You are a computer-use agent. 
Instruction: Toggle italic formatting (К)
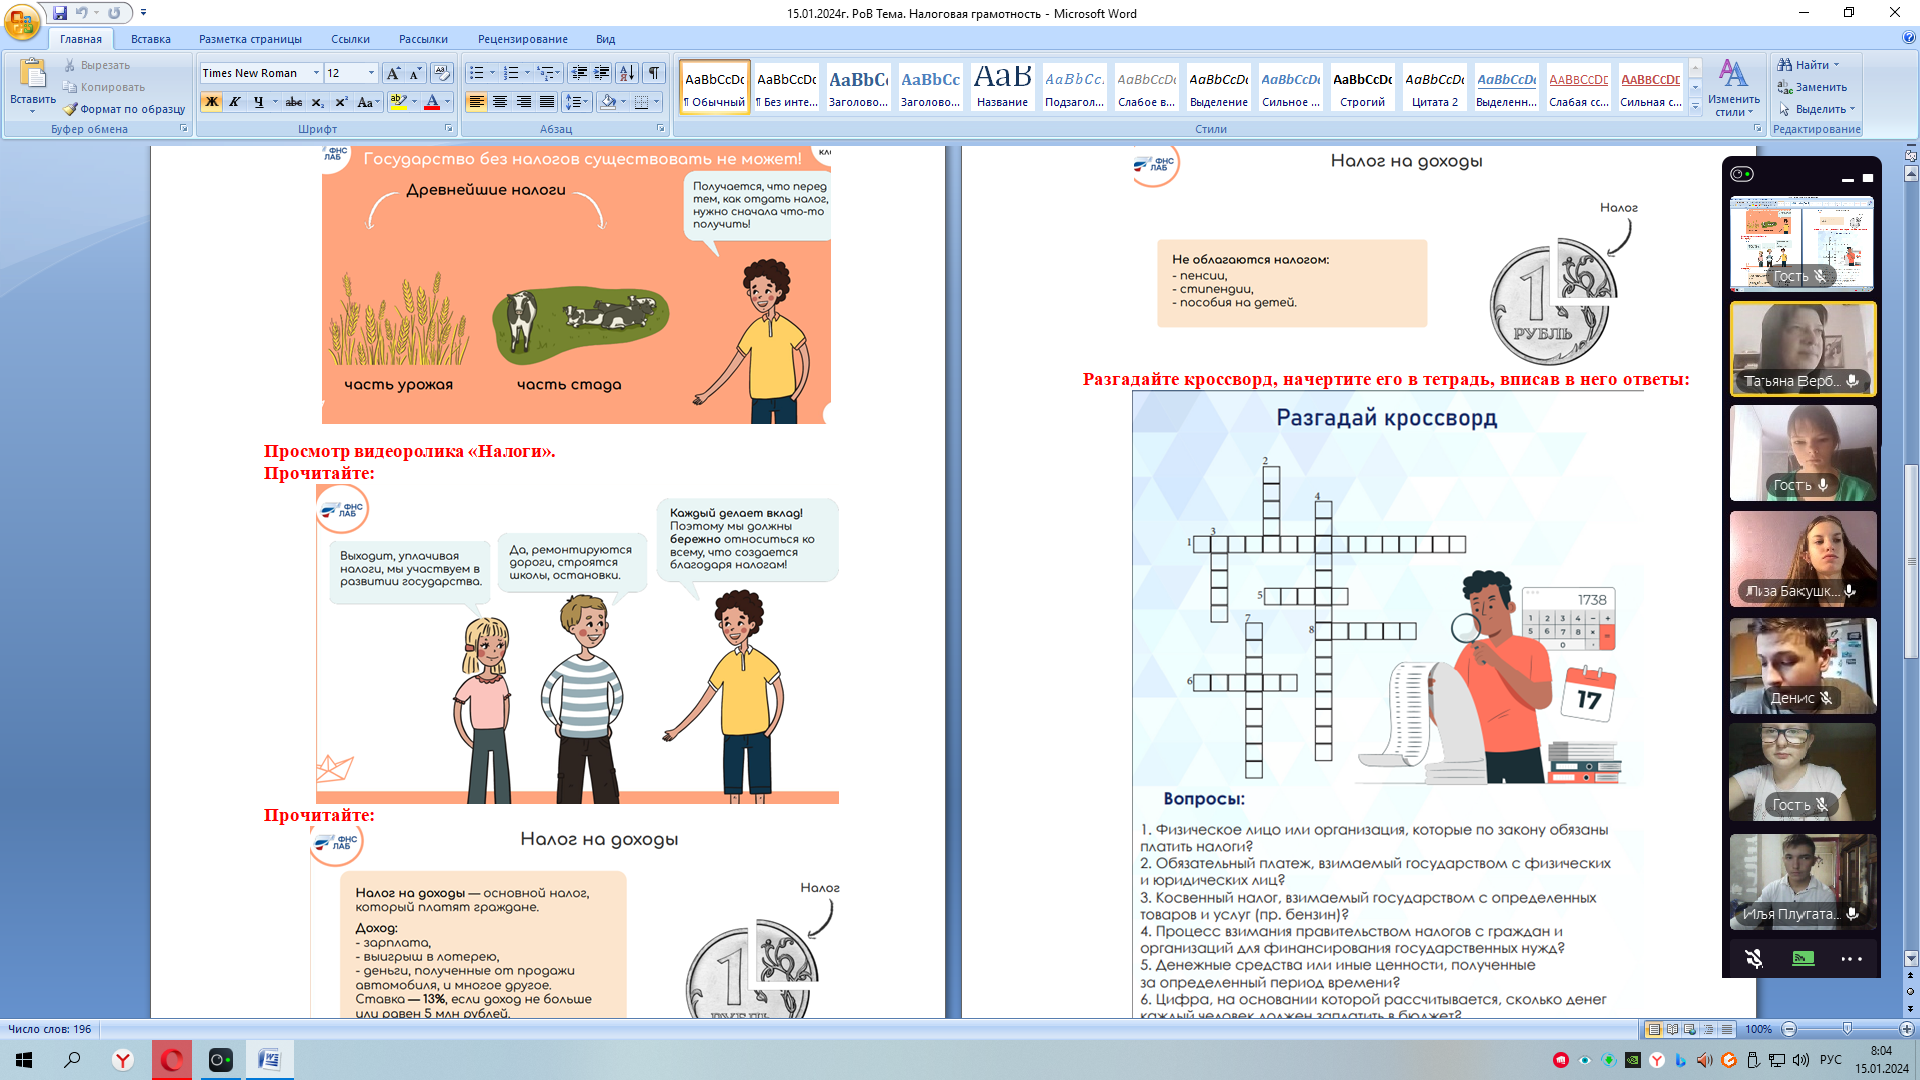click(234, 102)
